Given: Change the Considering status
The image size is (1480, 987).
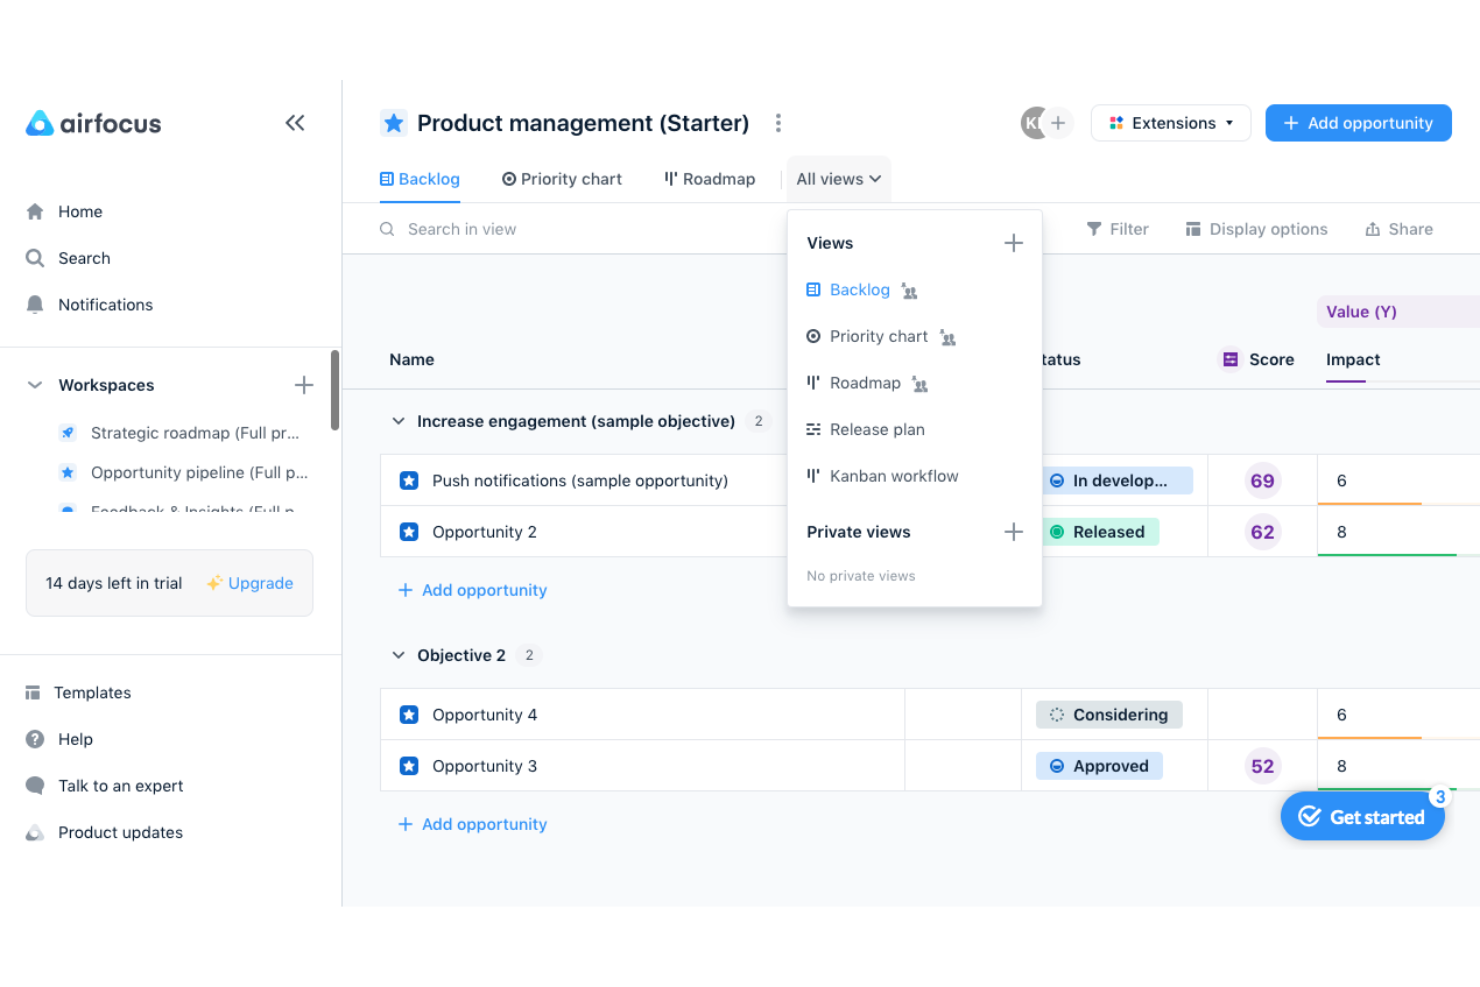Looking at the screenshot, I should pyautogui.click(x=1109, y=715).
